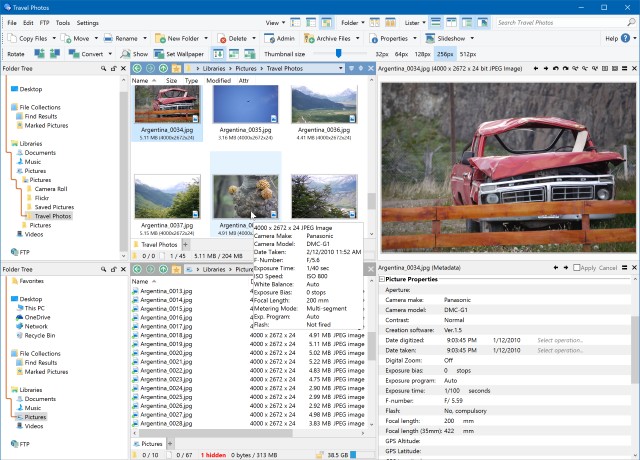Click the Favorites star in Travel Photos lister
Image resolution: width=640 pixels, height=460 pixels.
coord(176,69)
